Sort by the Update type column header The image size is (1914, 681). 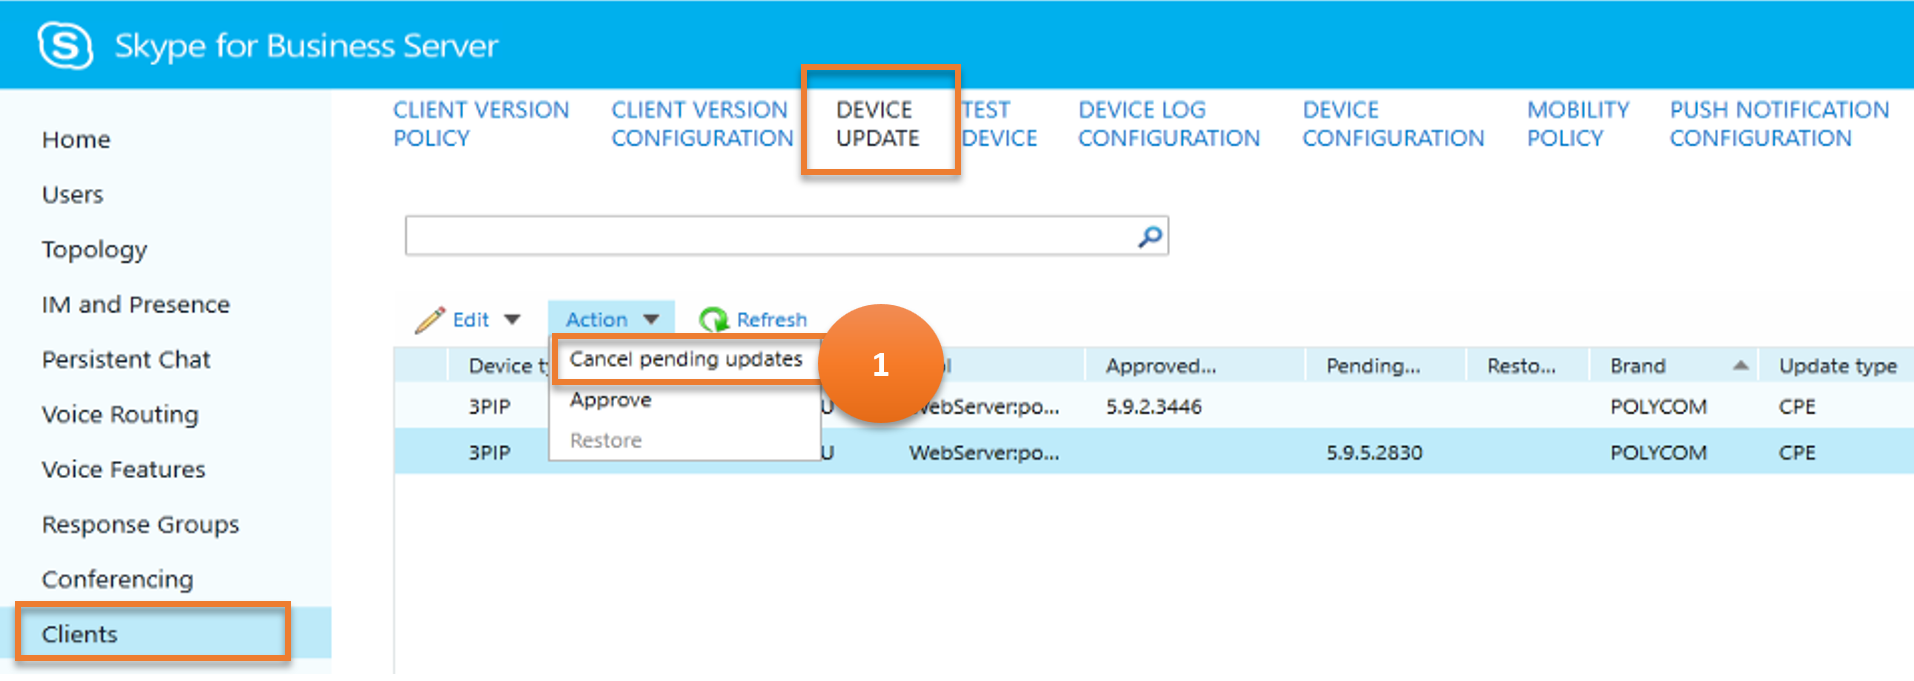click(x=1837, y=366)
